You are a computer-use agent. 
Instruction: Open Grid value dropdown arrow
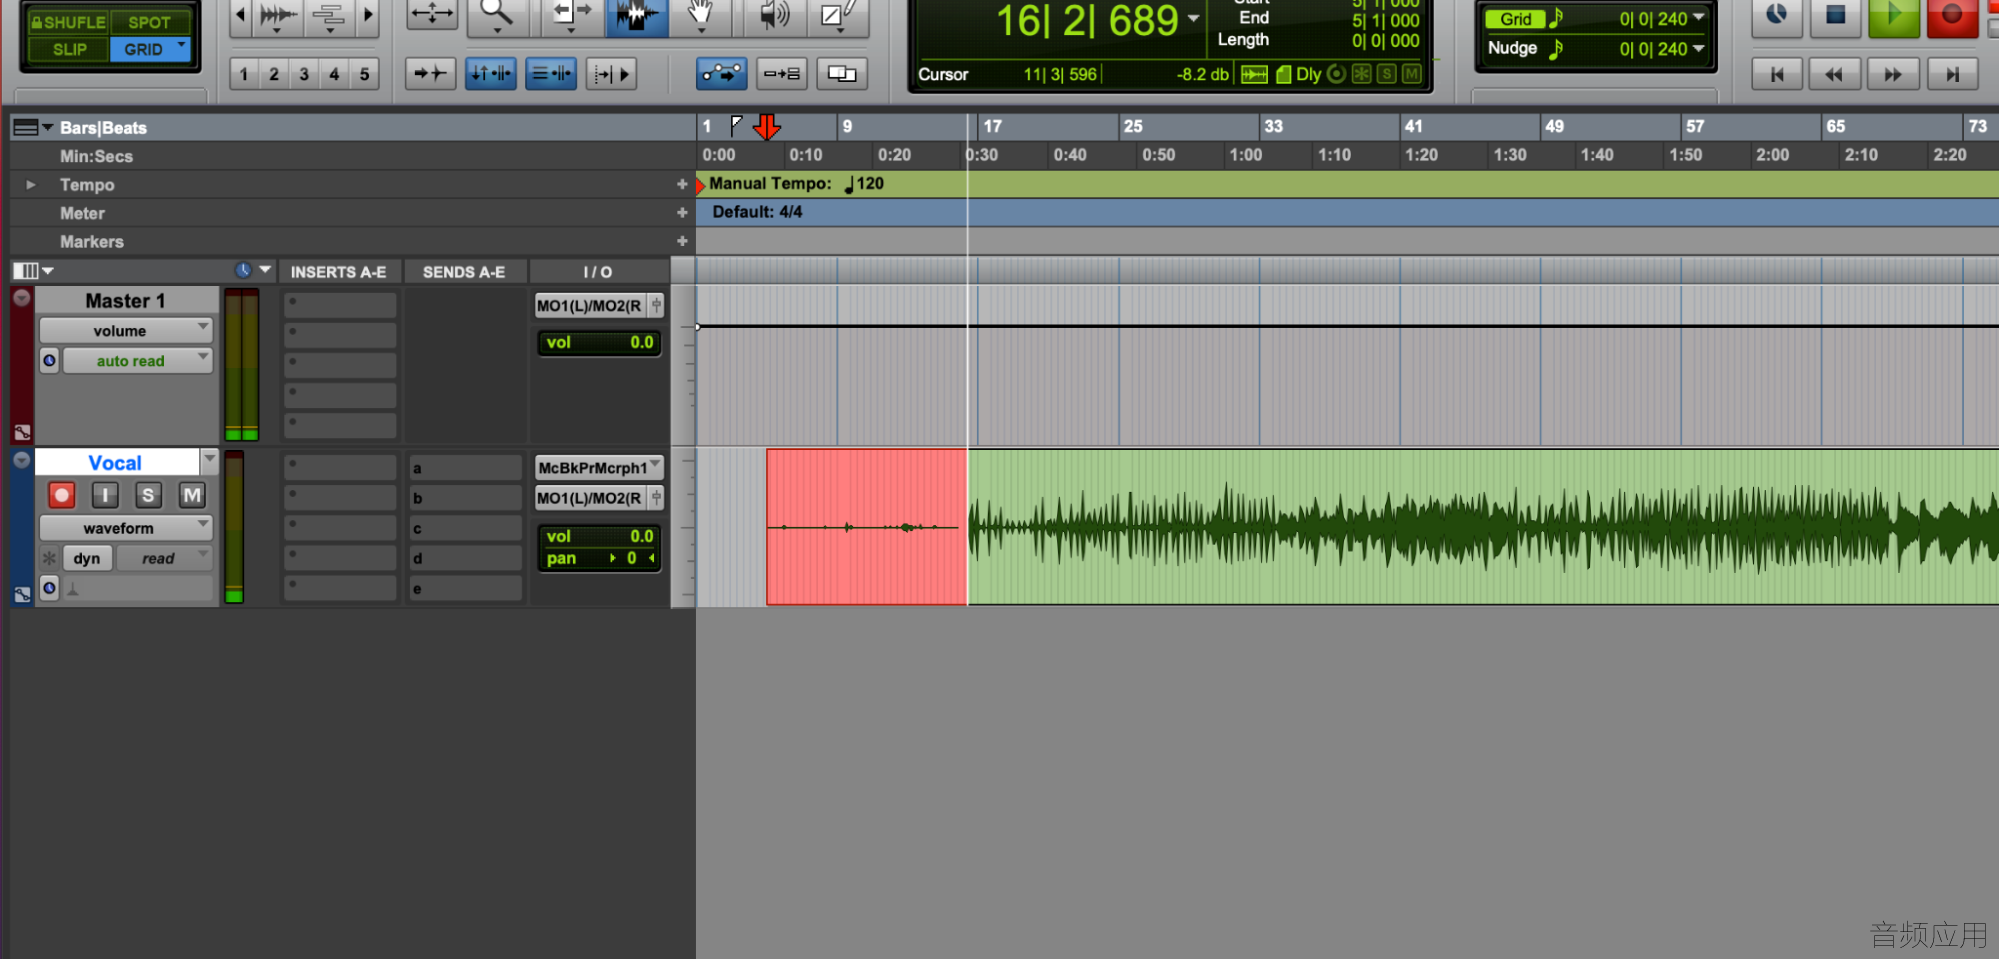[1699, 17]
